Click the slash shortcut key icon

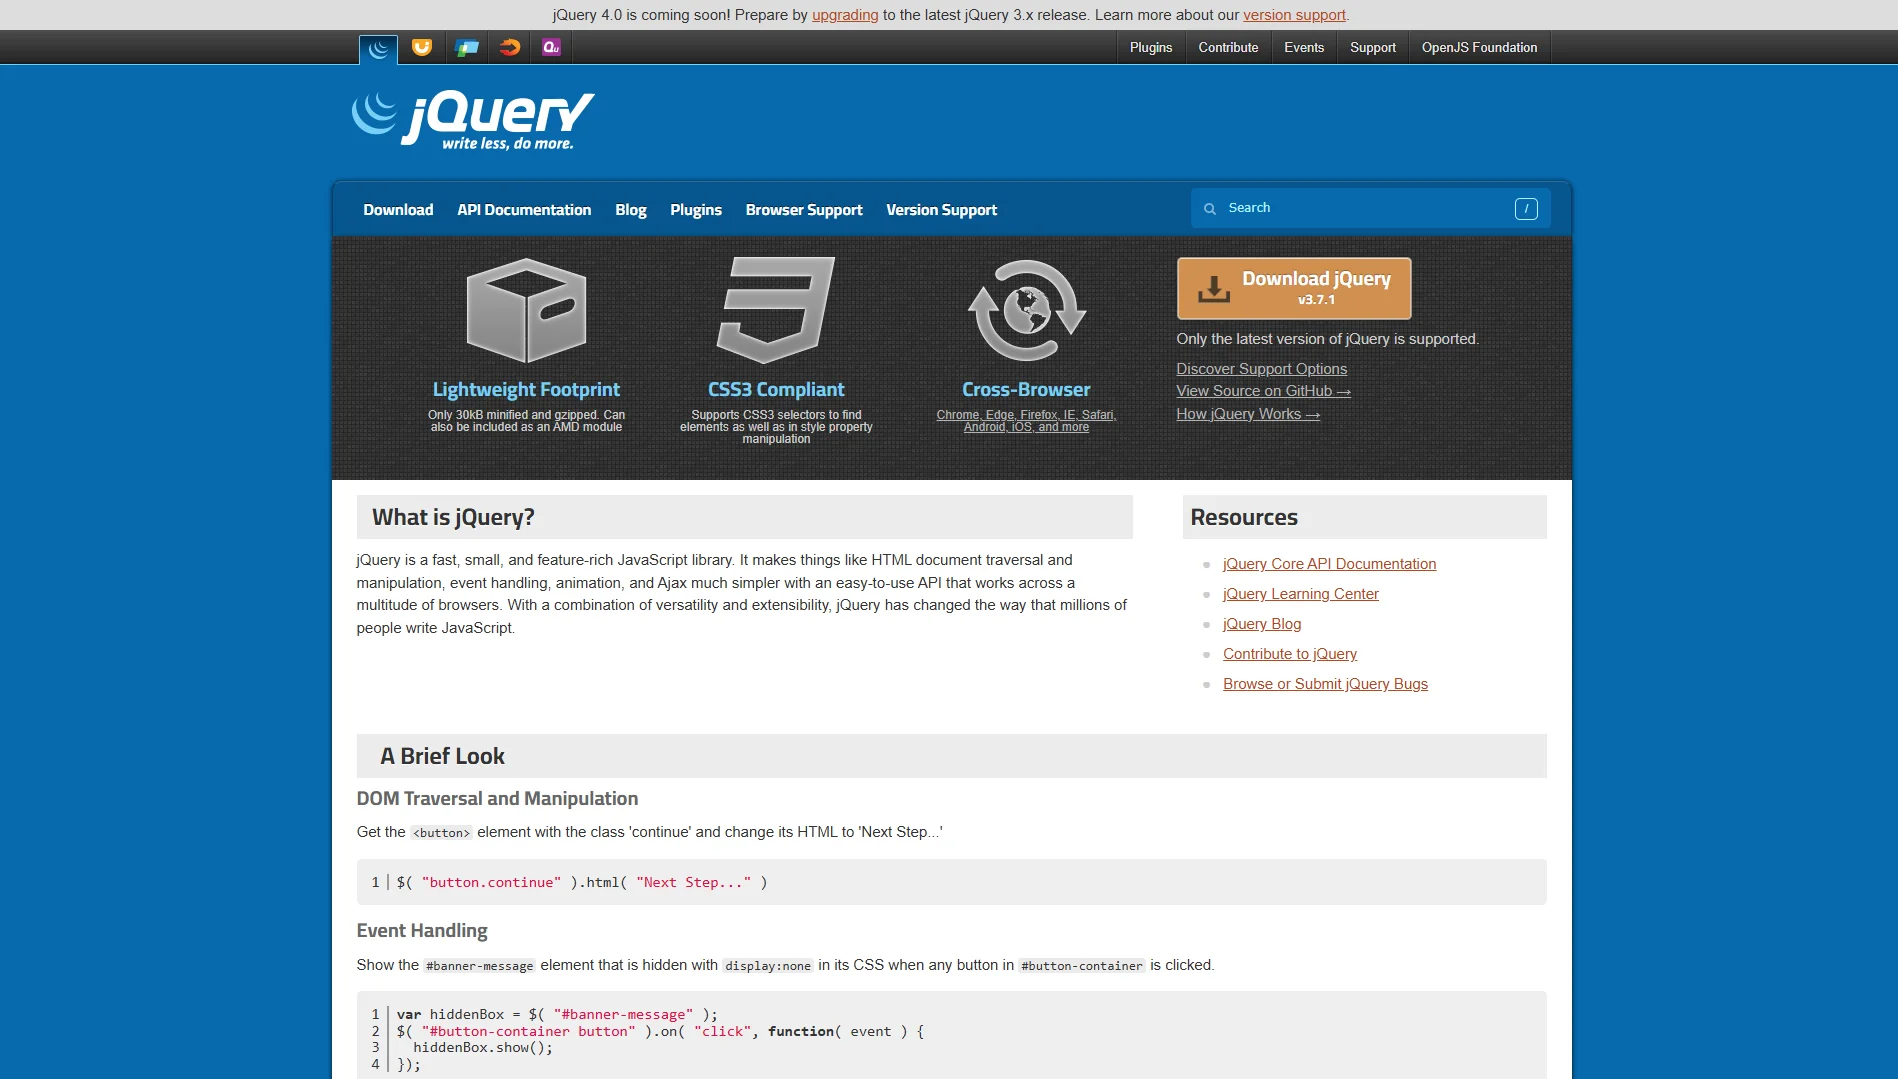pos(1526,209)
